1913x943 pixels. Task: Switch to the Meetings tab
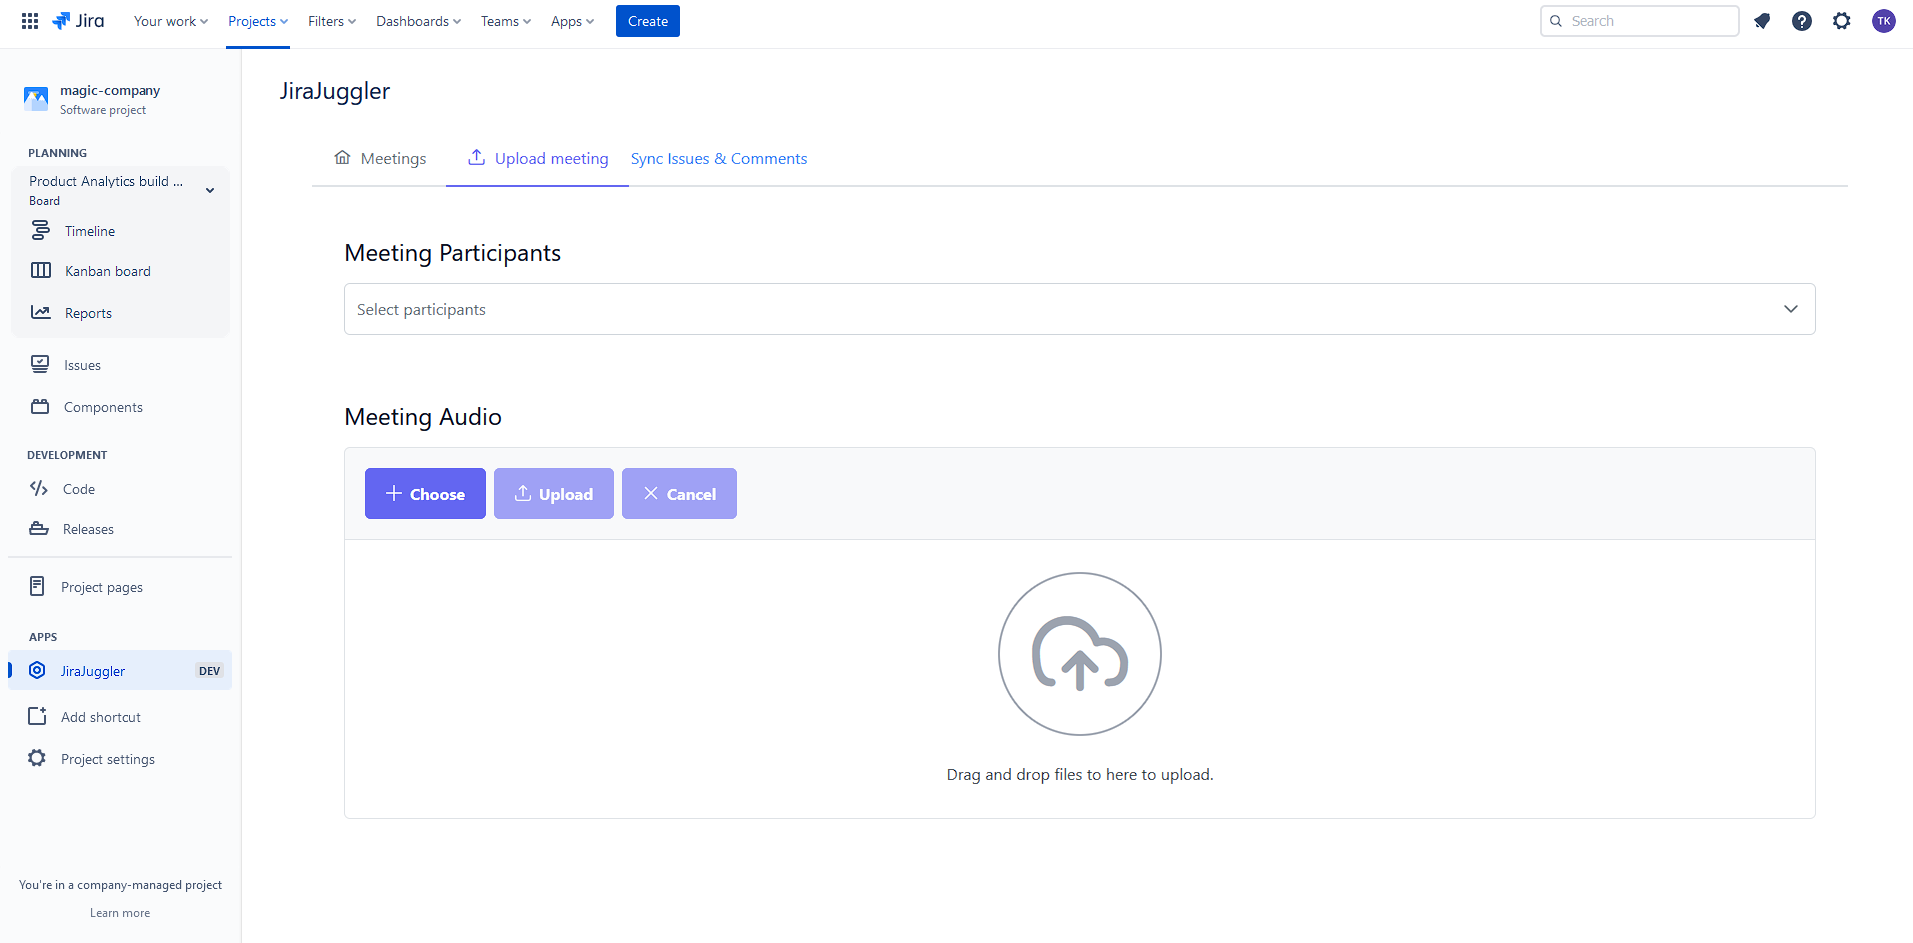380,158
